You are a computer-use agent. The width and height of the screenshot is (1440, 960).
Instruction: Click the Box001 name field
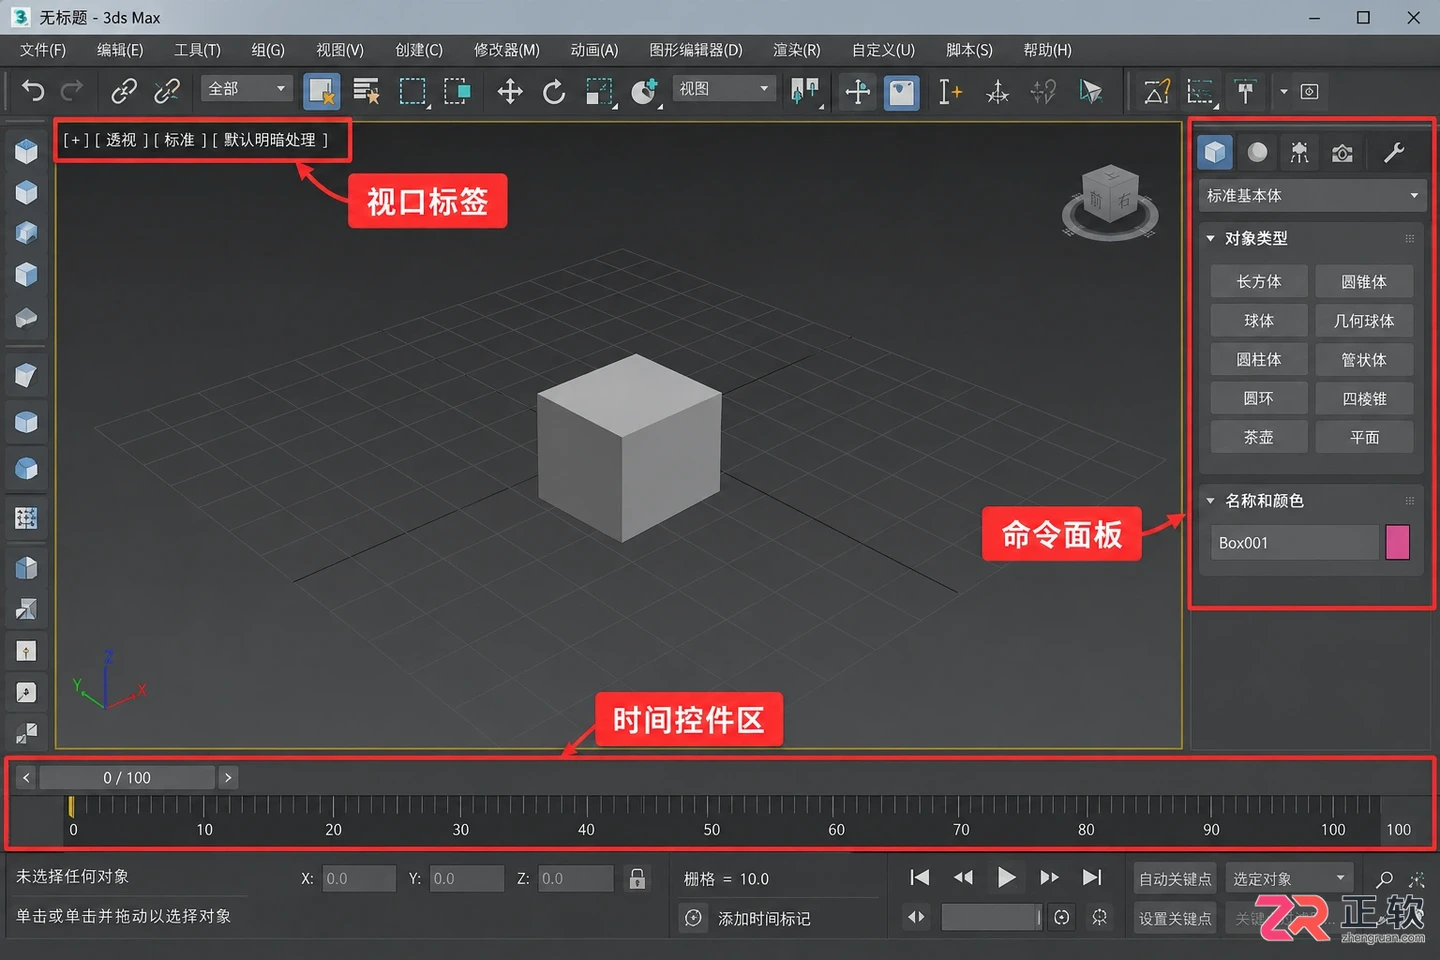(x=1294, y=542)
